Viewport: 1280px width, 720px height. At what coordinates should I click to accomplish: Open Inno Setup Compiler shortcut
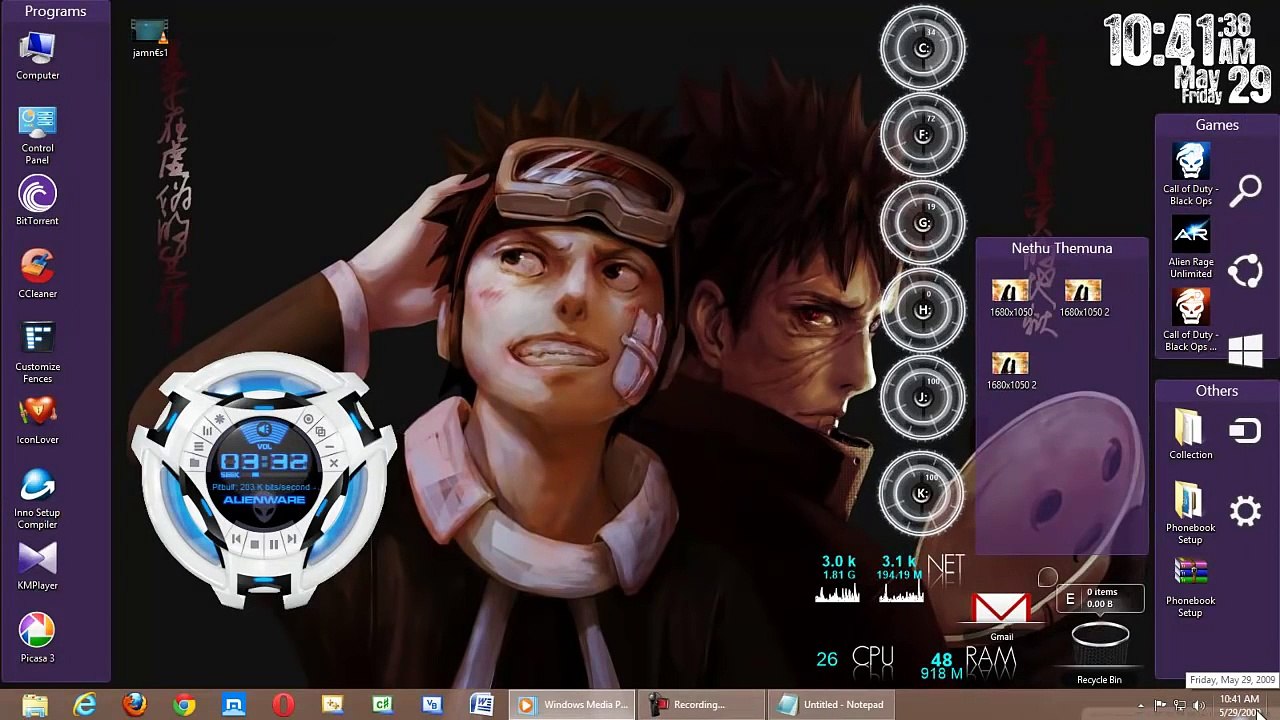pos(38,499)
